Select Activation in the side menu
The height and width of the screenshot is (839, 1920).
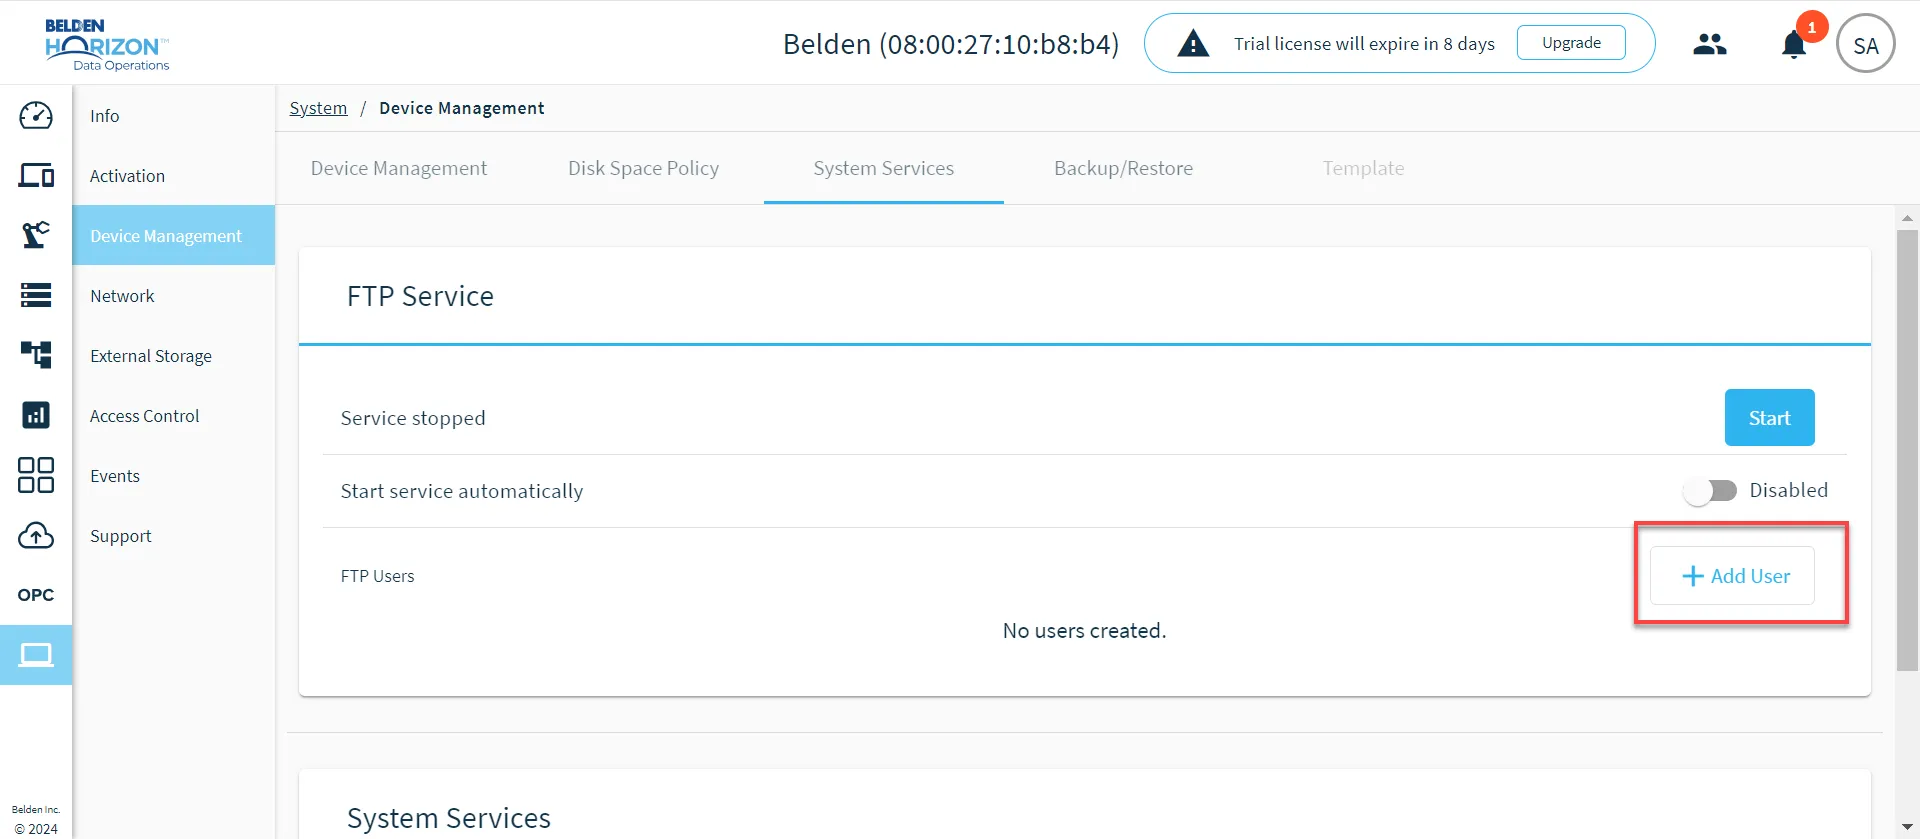tap(174, 176)
